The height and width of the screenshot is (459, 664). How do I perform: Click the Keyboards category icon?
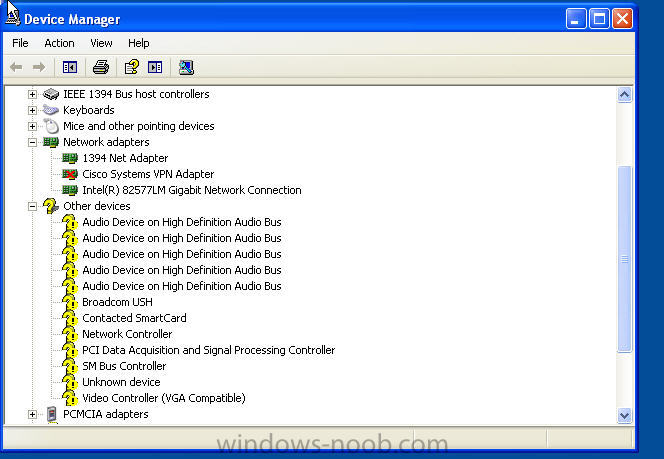51,110
